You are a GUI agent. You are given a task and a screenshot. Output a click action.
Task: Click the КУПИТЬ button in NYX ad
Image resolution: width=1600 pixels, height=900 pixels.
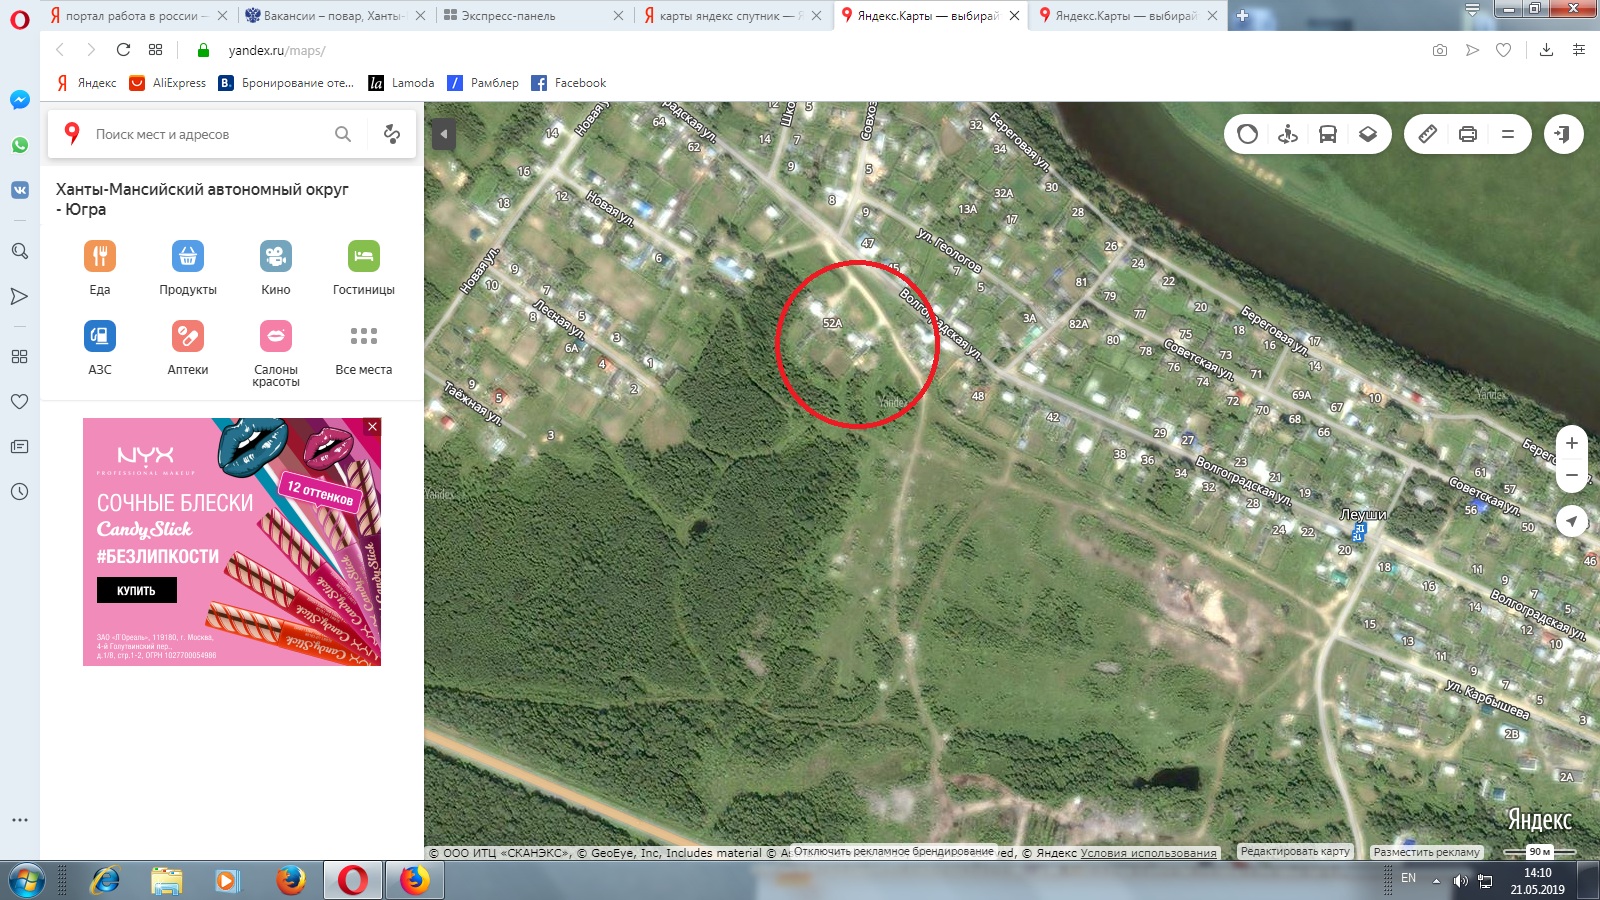point(137,591)
